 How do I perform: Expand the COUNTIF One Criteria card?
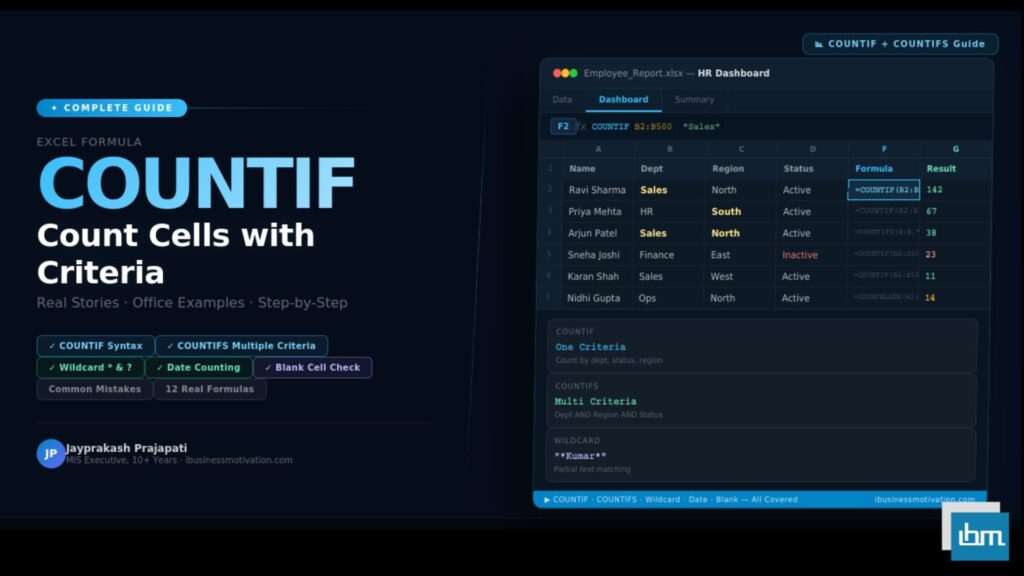coord(761,346)
